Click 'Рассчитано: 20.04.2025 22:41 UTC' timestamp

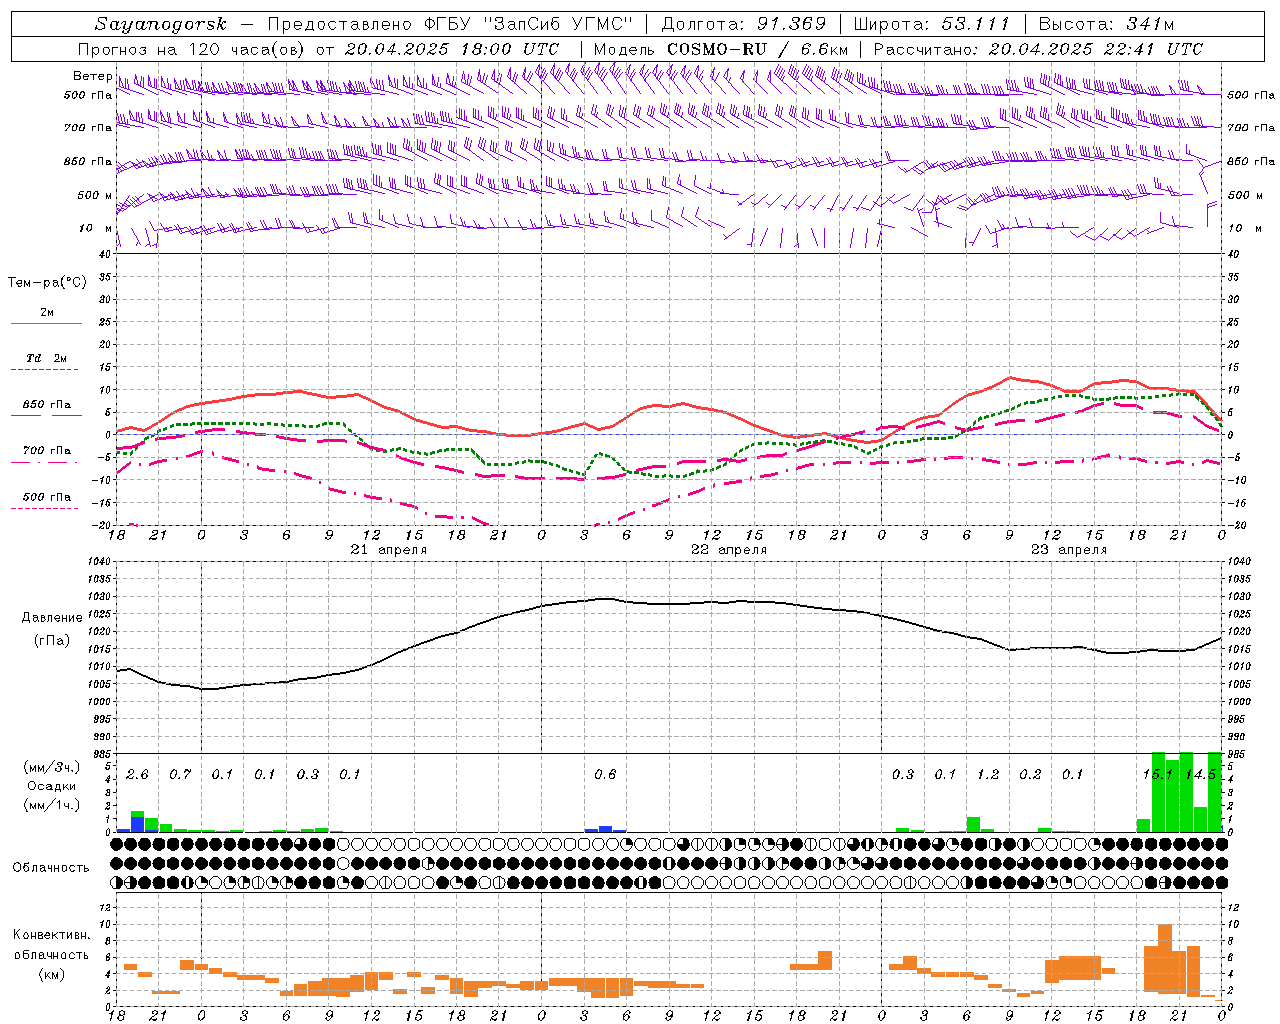1038,49
